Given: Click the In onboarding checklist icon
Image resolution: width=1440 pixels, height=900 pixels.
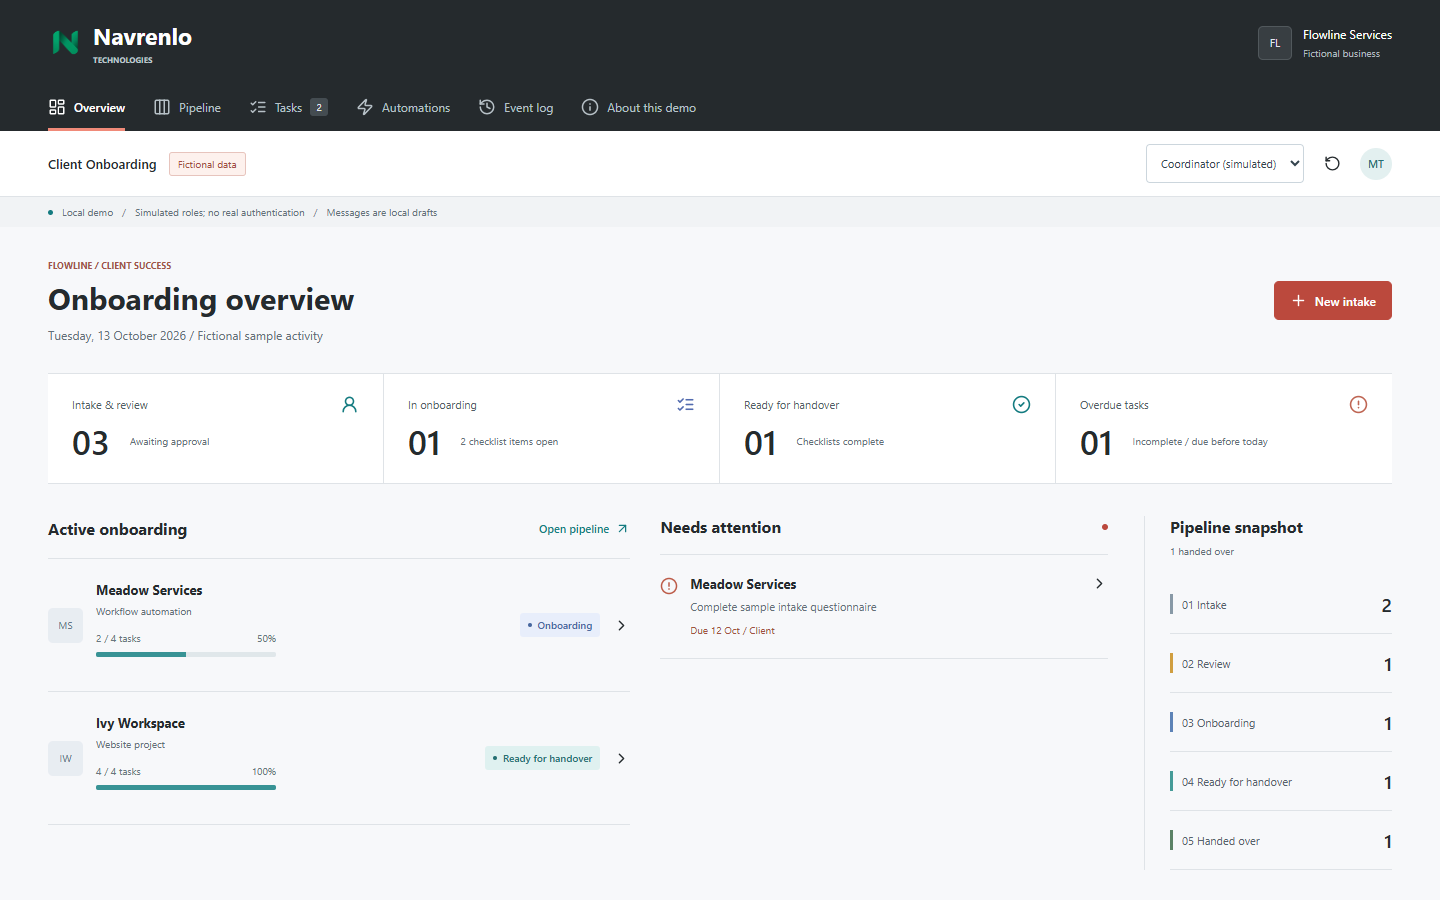Looking at the screenshot, I should (685, 405).
